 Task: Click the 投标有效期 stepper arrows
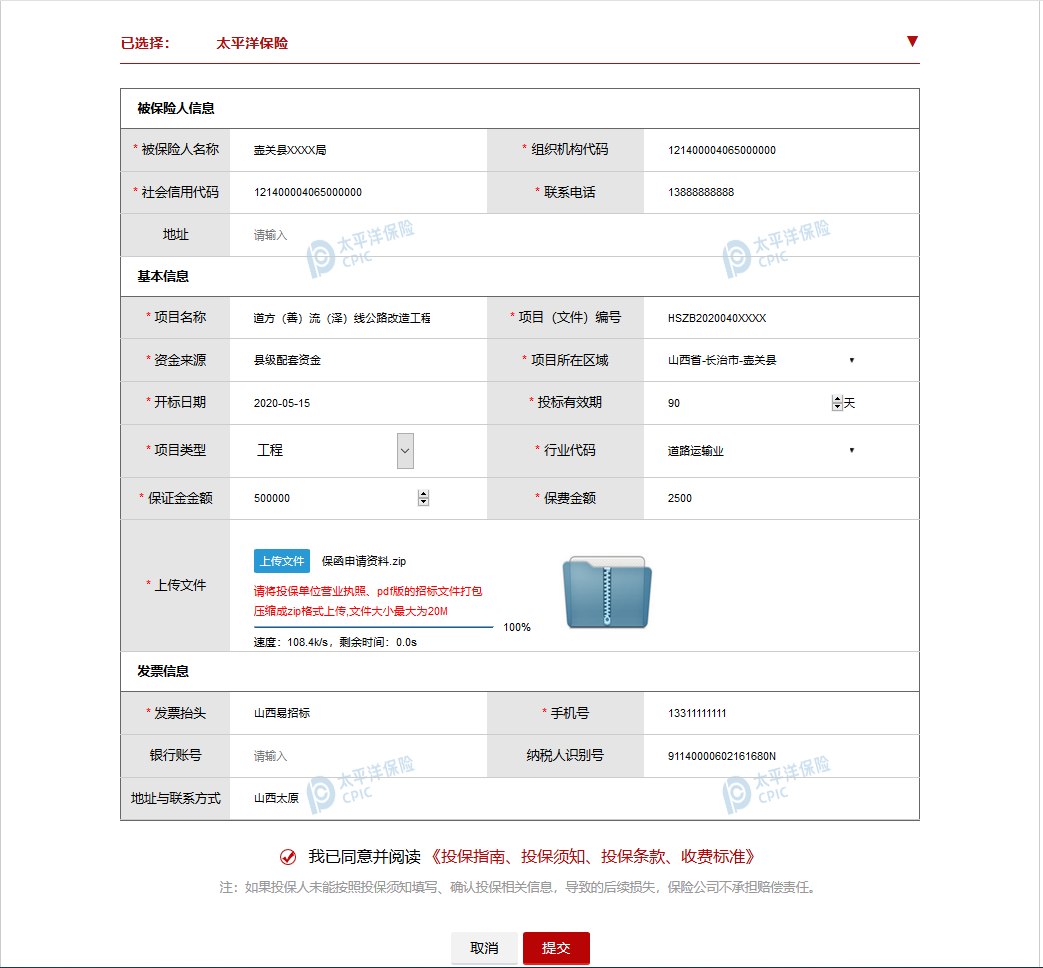[x=837, y=403]
